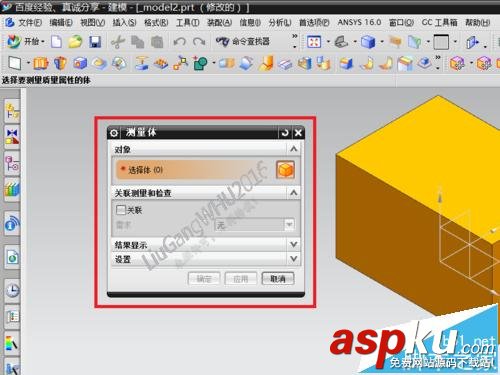
Task: Click the Open file folder icon
Action: (x=75, y=42)
